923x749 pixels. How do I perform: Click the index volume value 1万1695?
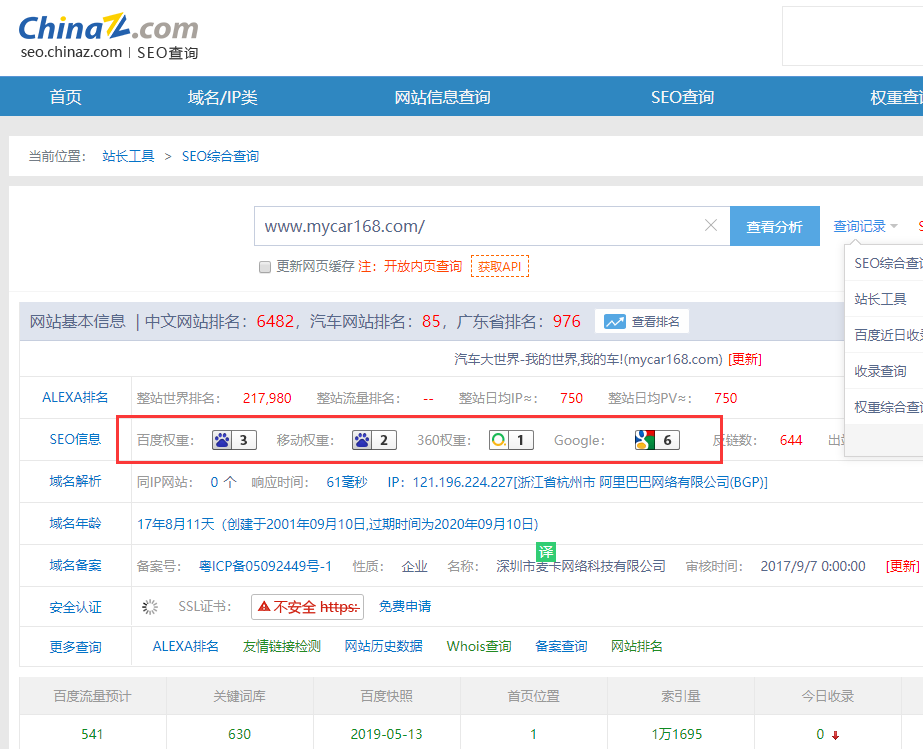677,734
